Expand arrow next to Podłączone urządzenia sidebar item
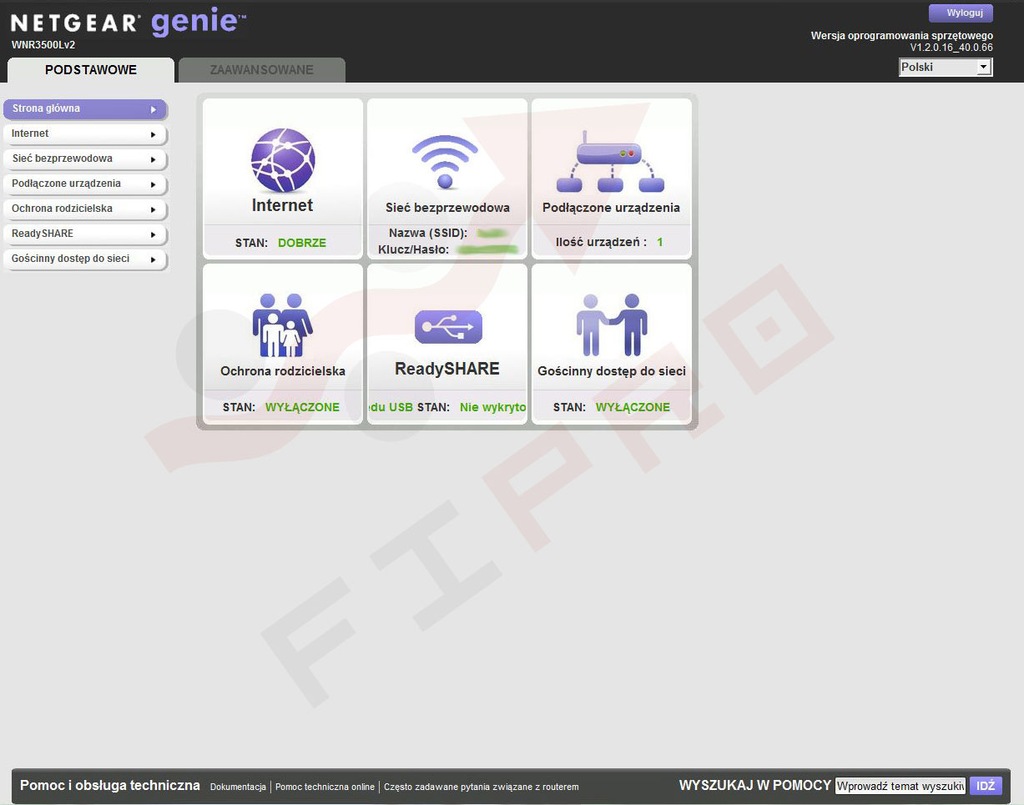Viewport: 1024px width, 805px height. click(153, 185)
